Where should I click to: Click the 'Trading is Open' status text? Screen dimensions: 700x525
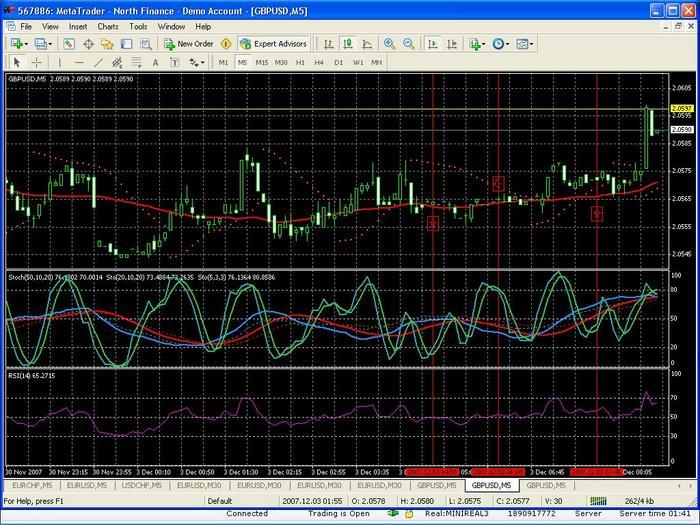point(339,514)
